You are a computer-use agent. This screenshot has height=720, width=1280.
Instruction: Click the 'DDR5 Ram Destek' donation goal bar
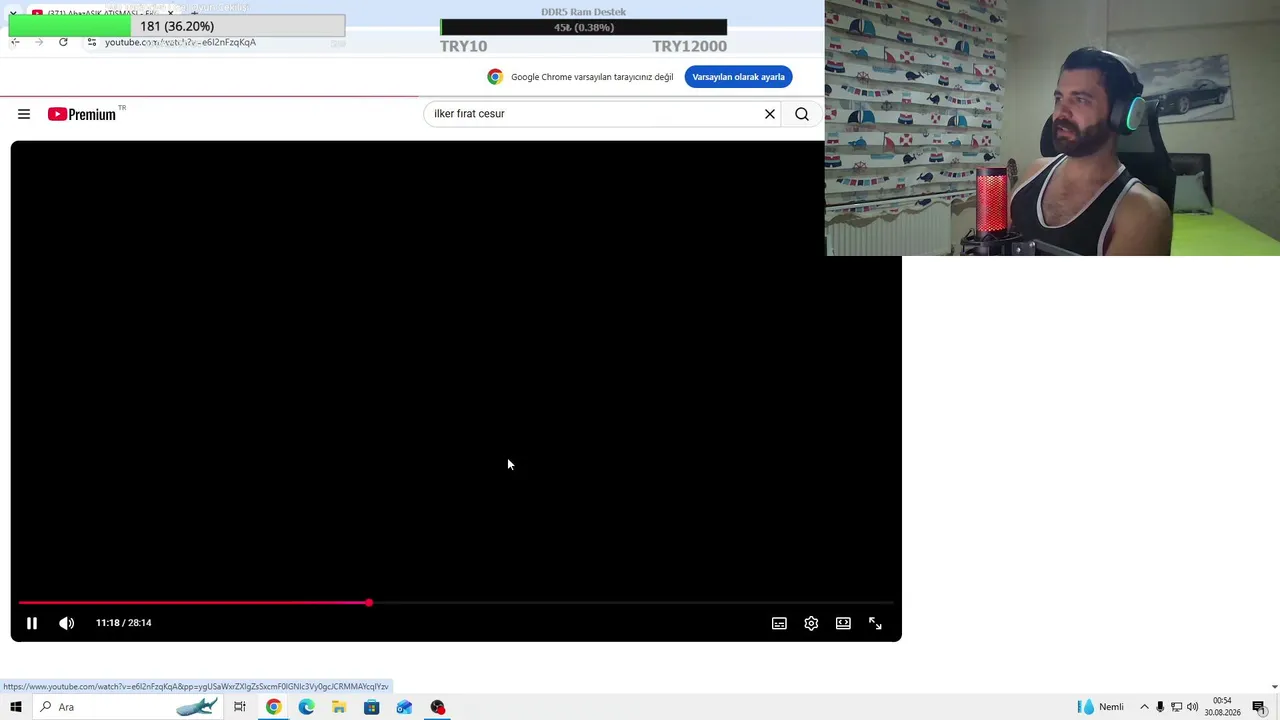pyautogui.click(x=584, y=27)
